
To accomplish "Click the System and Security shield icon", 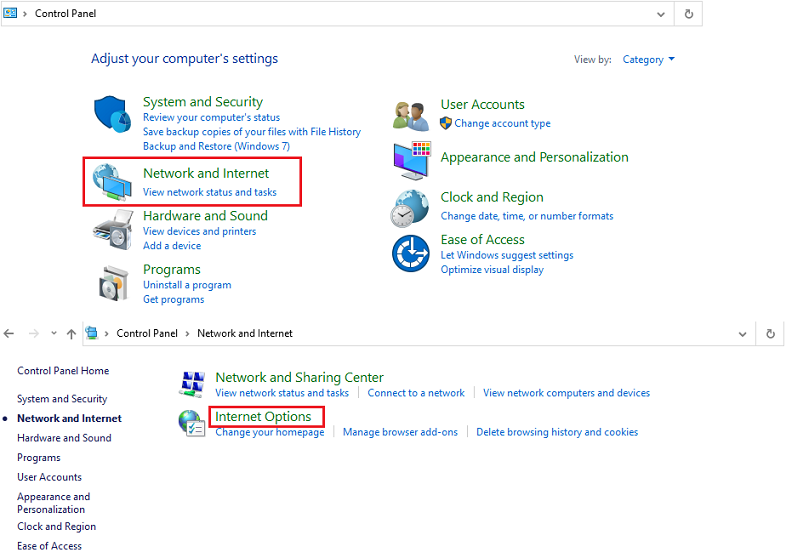I will pos(113,114).
